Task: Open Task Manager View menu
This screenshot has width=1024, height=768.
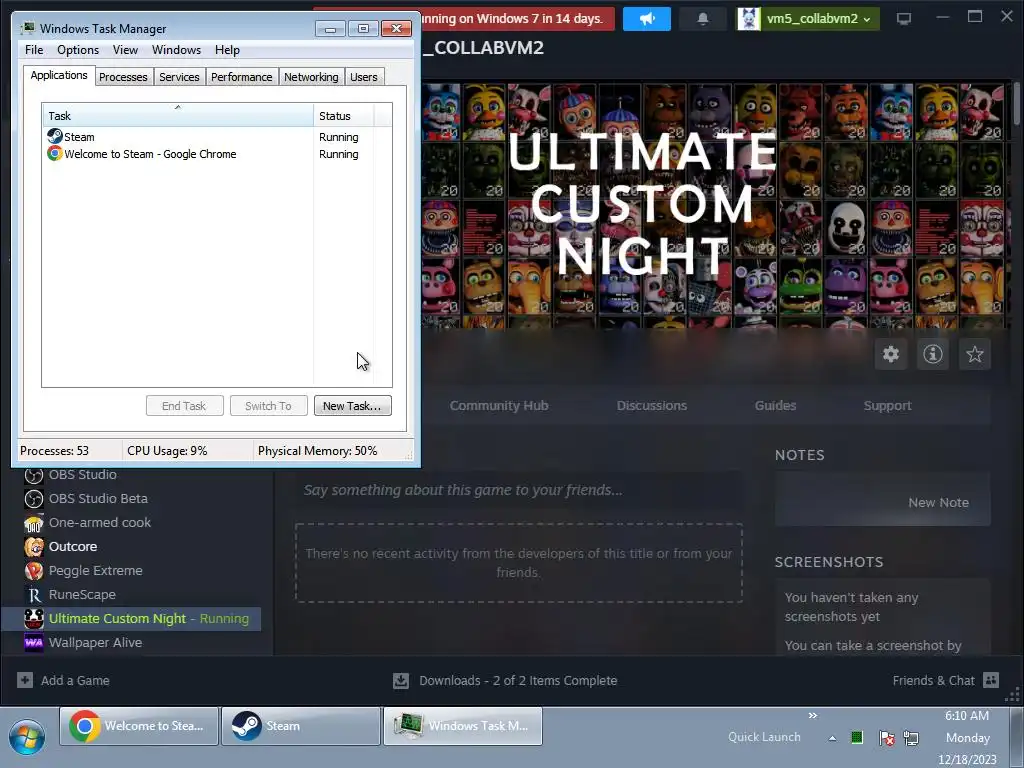Action: (125, 50)
